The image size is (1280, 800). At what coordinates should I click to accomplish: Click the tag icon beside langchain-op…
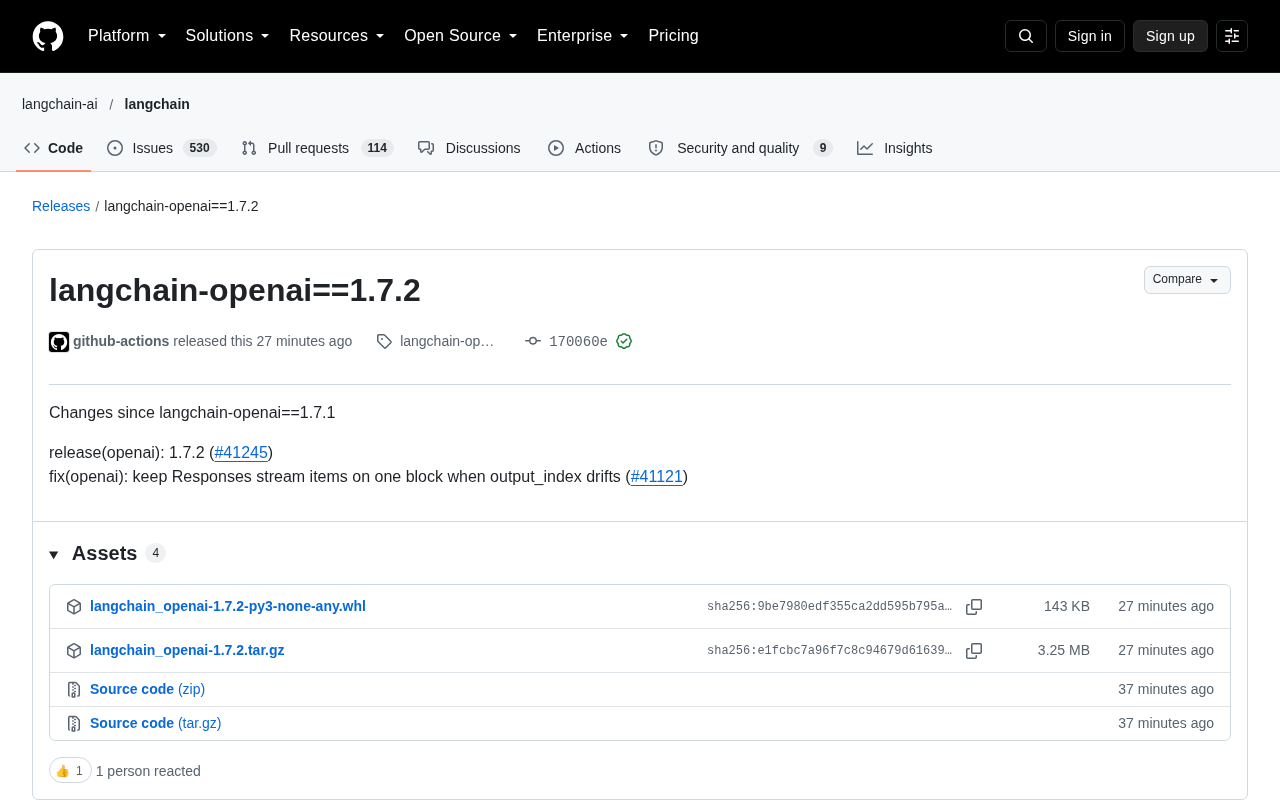384,341
